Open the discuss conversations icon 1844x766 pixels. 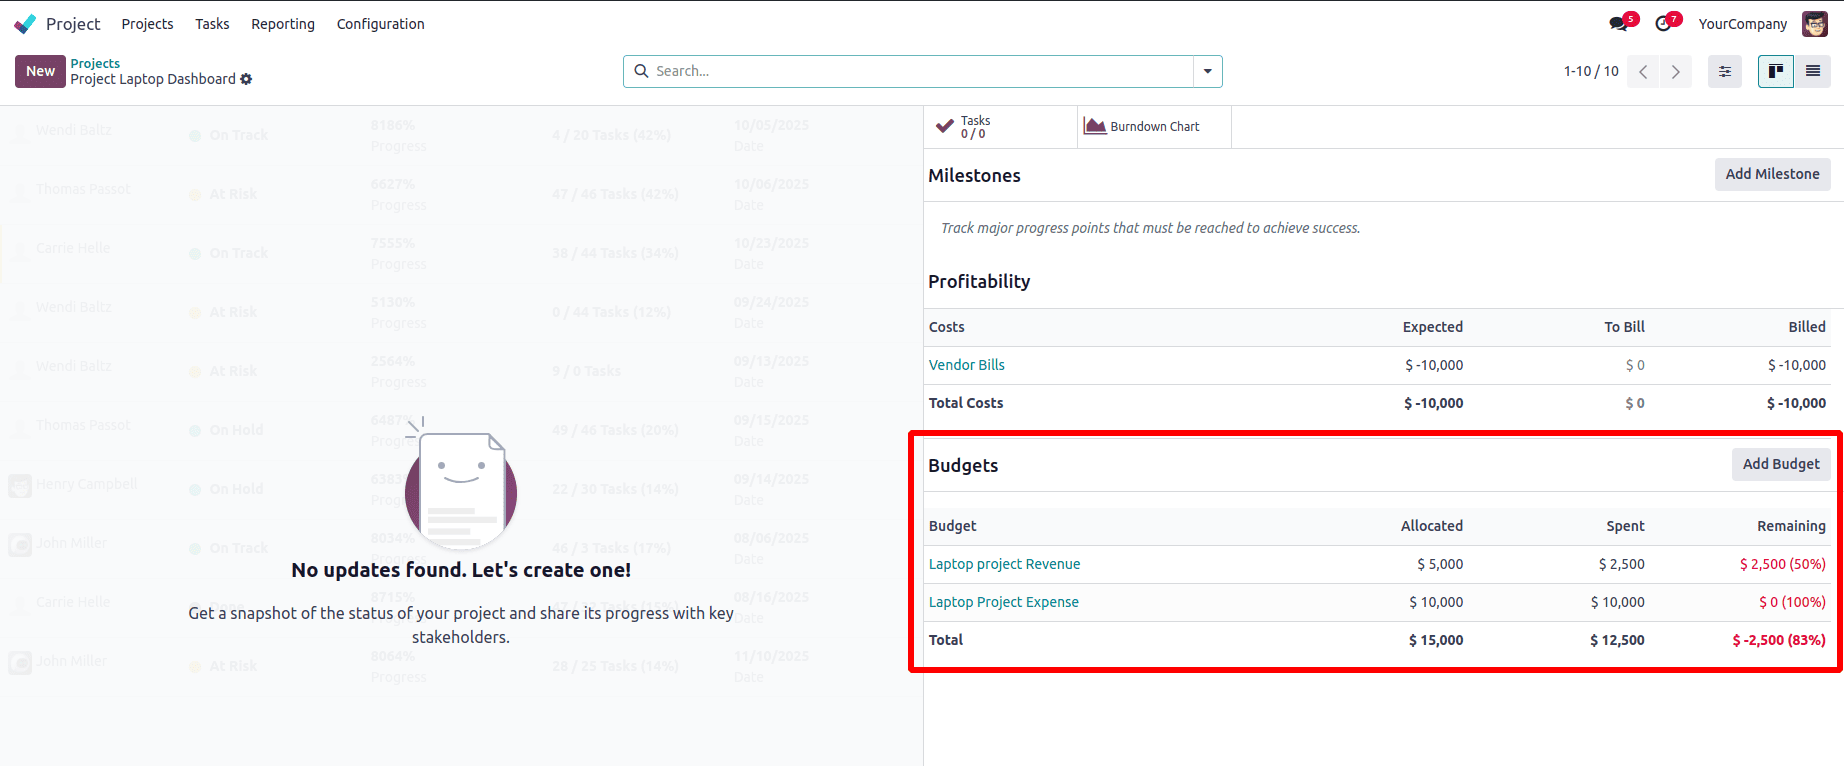click(1619, 24)
